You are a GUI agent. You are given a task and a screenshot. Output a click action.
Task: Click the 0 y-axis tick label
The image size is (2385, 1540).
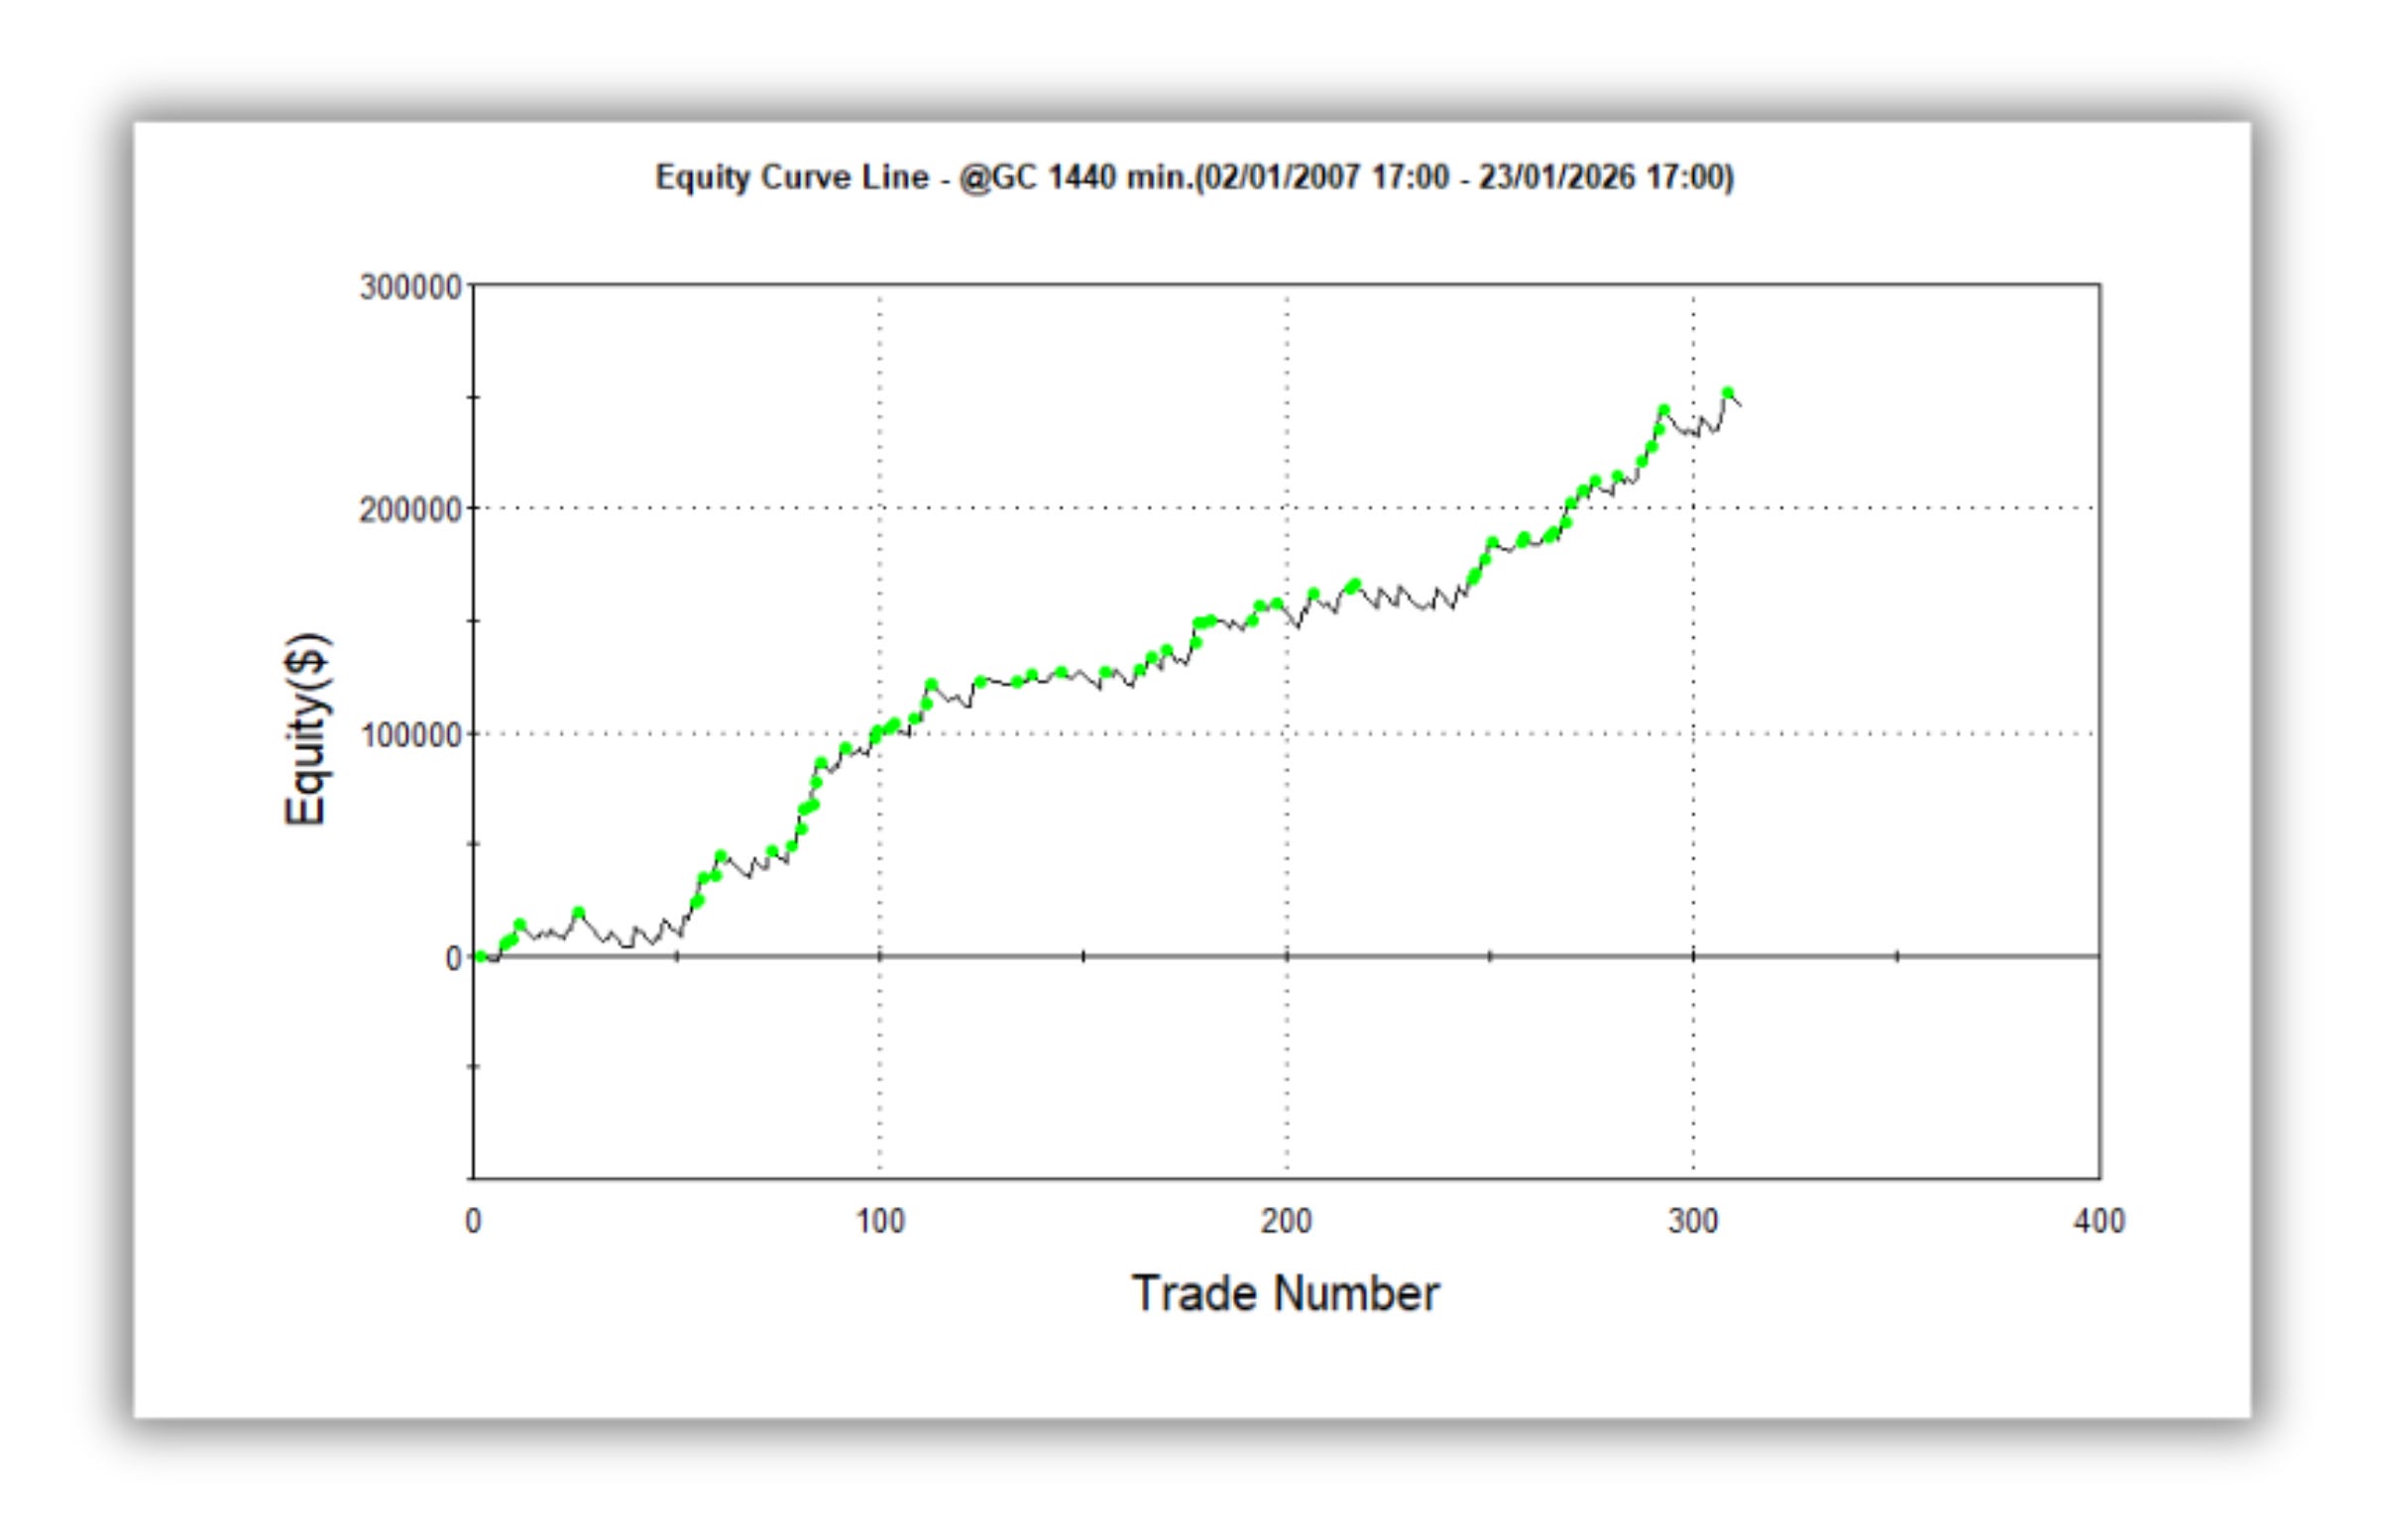(453, 958)
